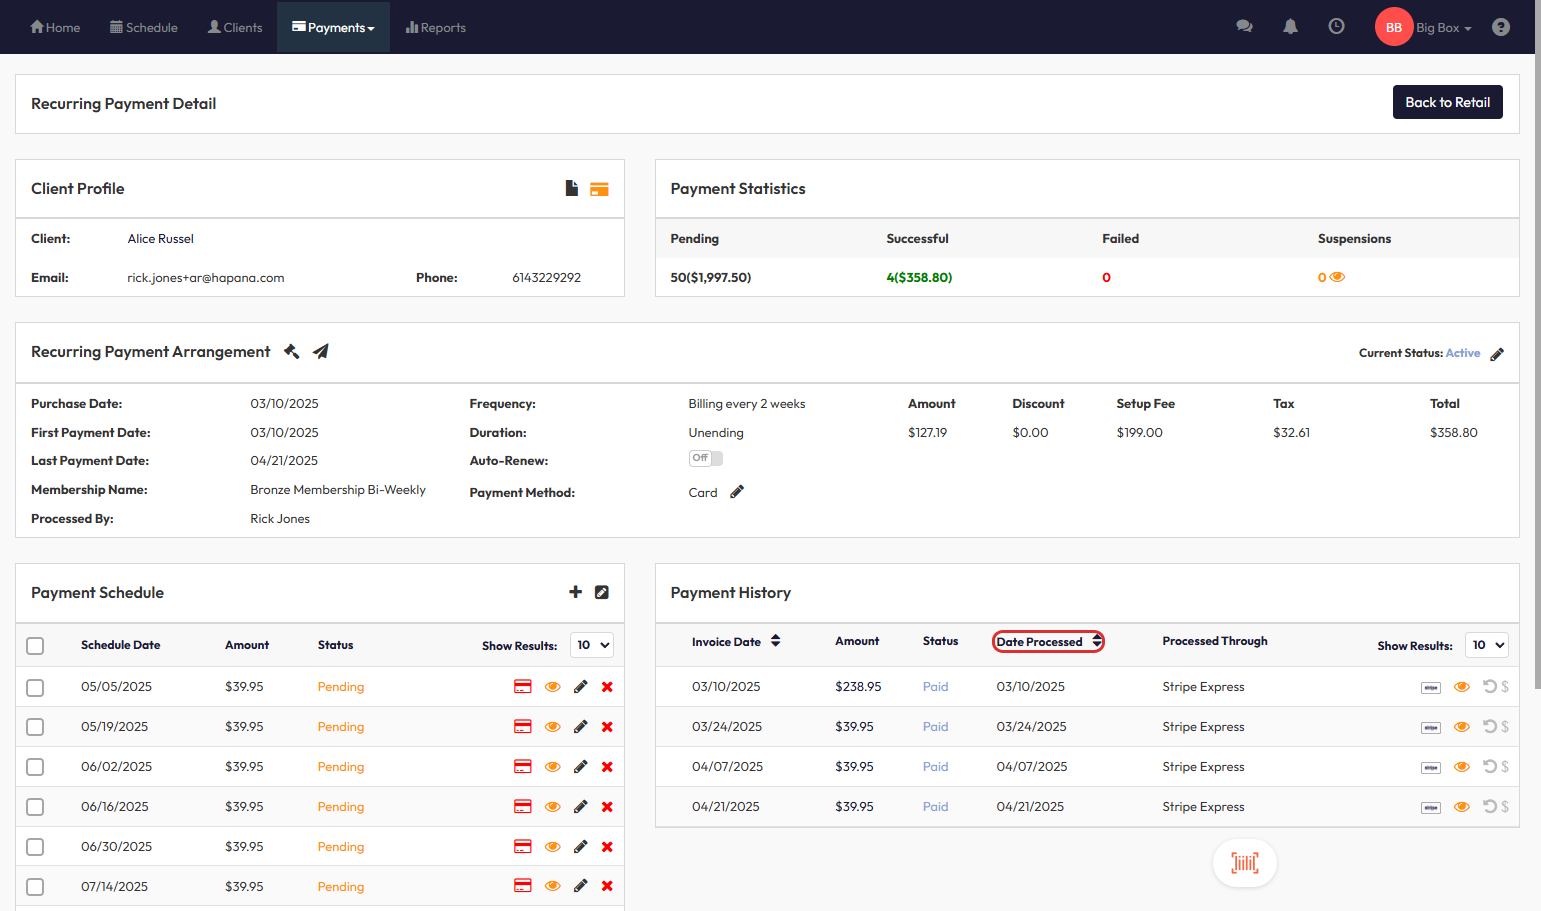The width and height of the screenshot is (1541, 911).
Task: Click the paper plane send icon
Action: tap(321, 351)
